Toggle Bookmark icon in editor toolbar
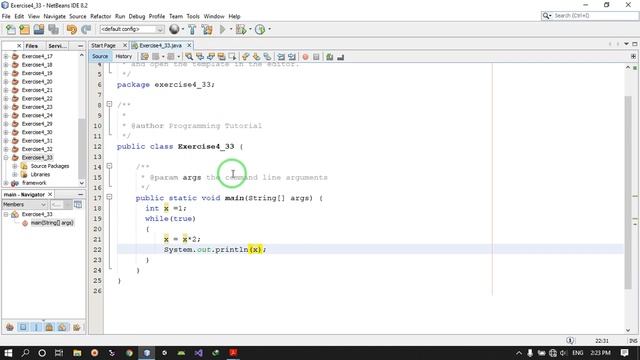Screen dimensions: 640x360 pyautogui.click(x=267, y=57)
